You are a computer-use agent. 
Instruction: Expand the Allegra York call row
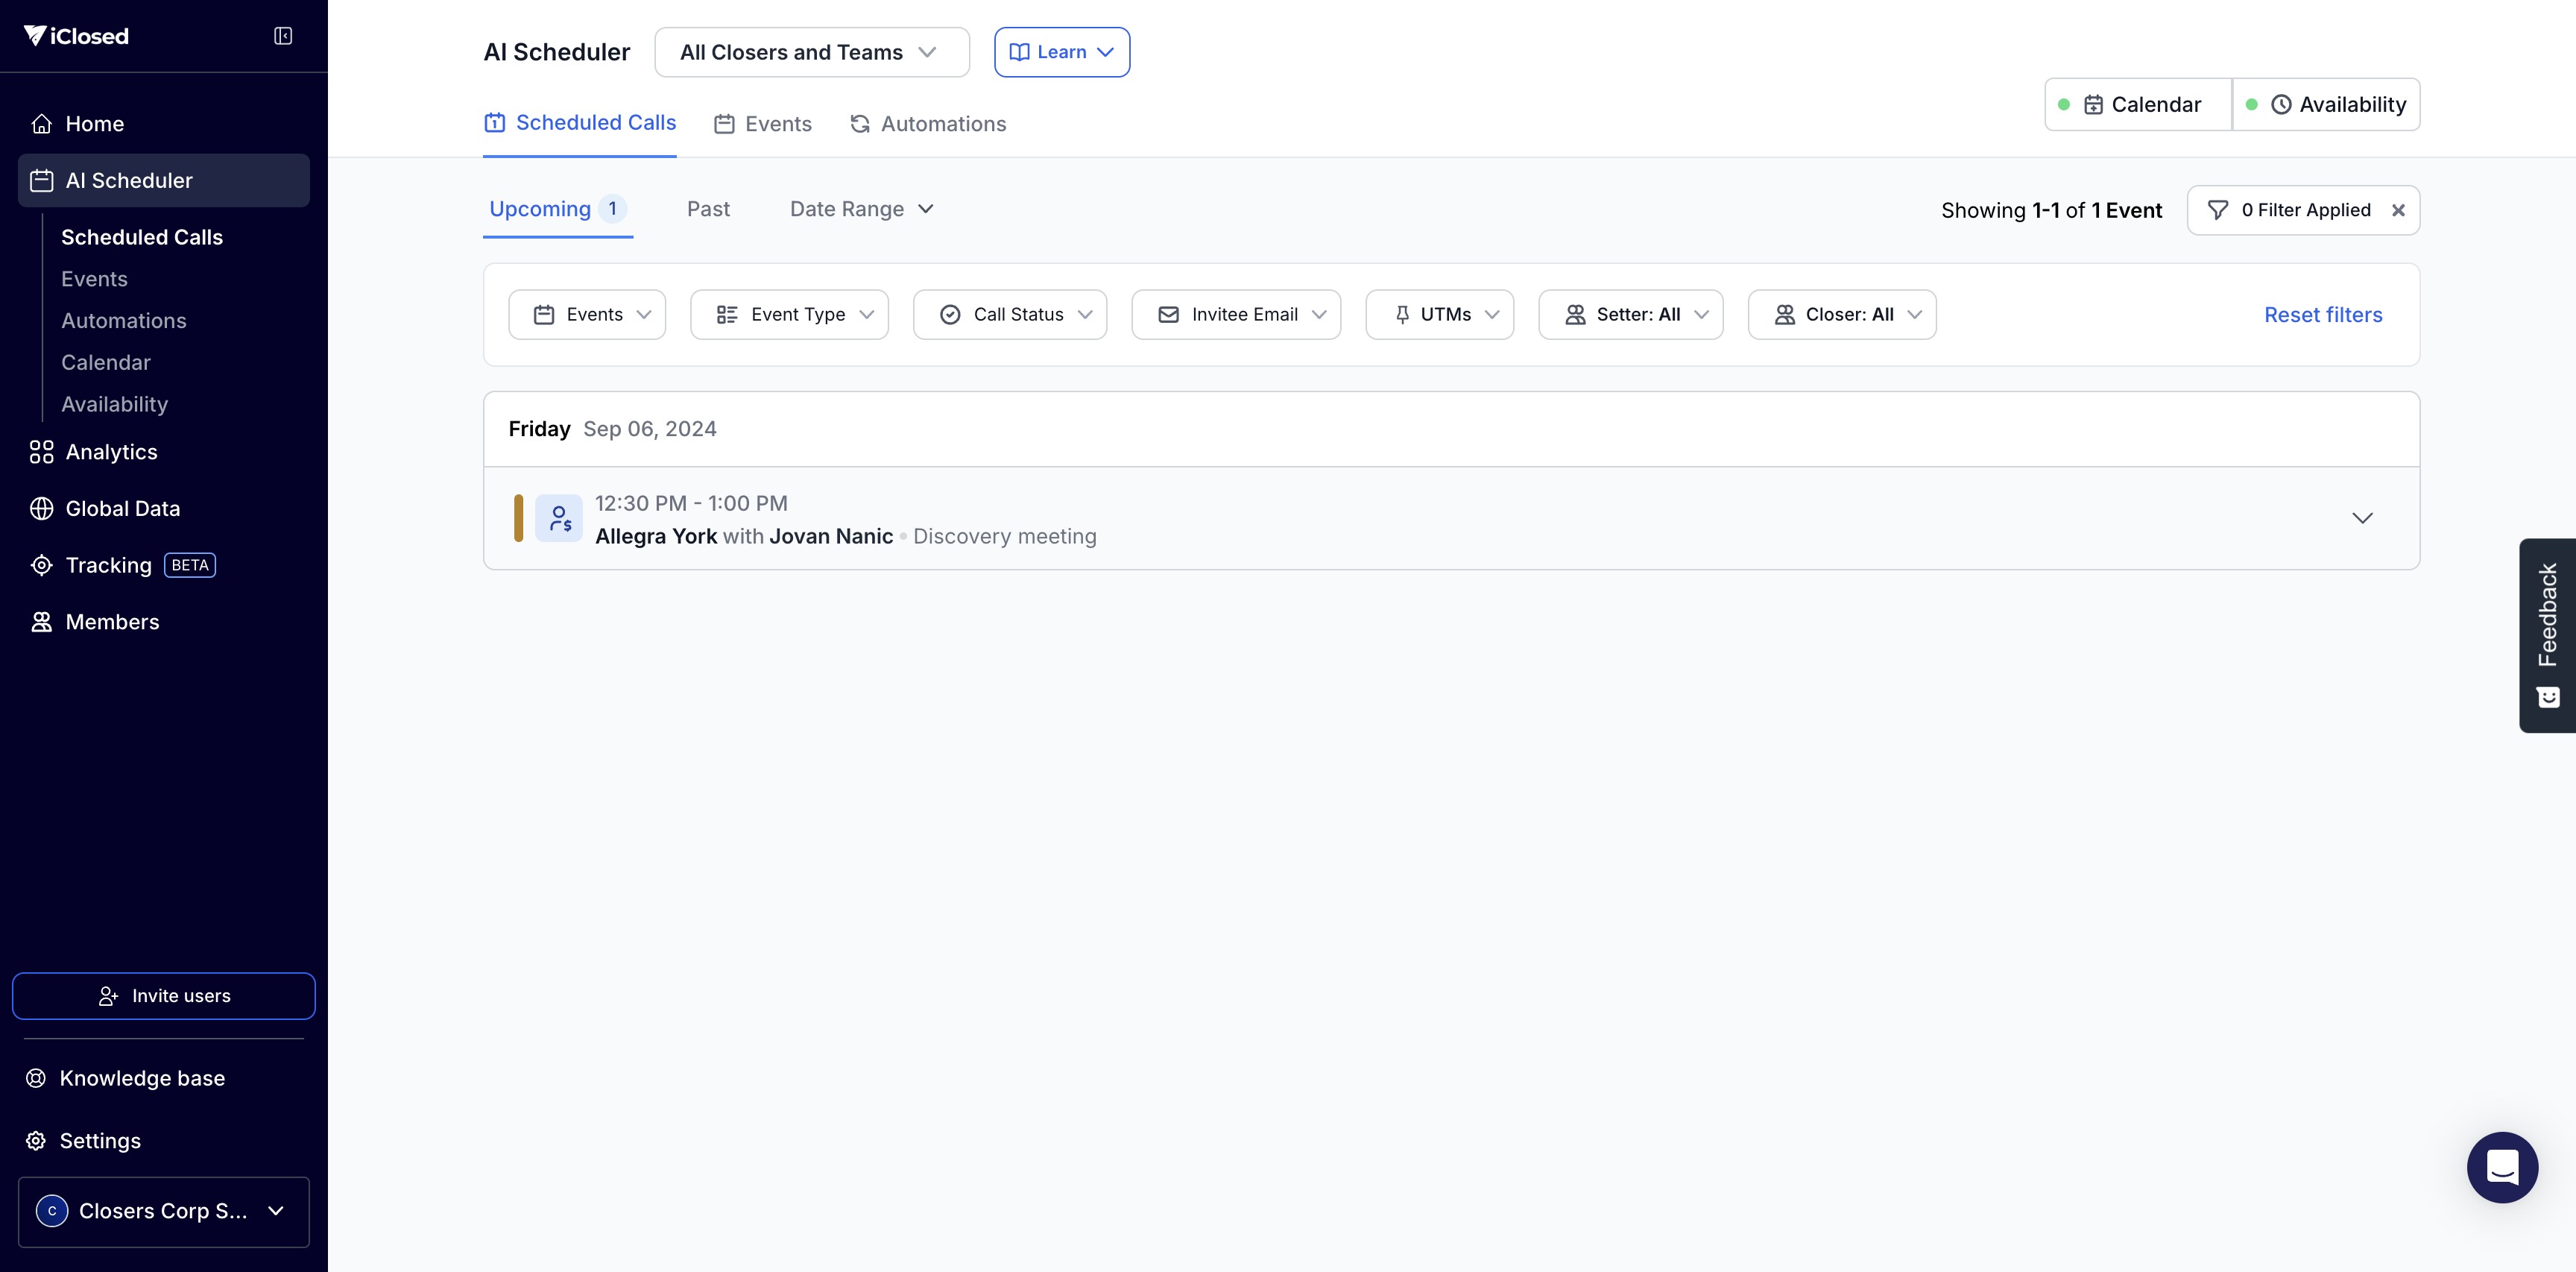[2362, 518]
